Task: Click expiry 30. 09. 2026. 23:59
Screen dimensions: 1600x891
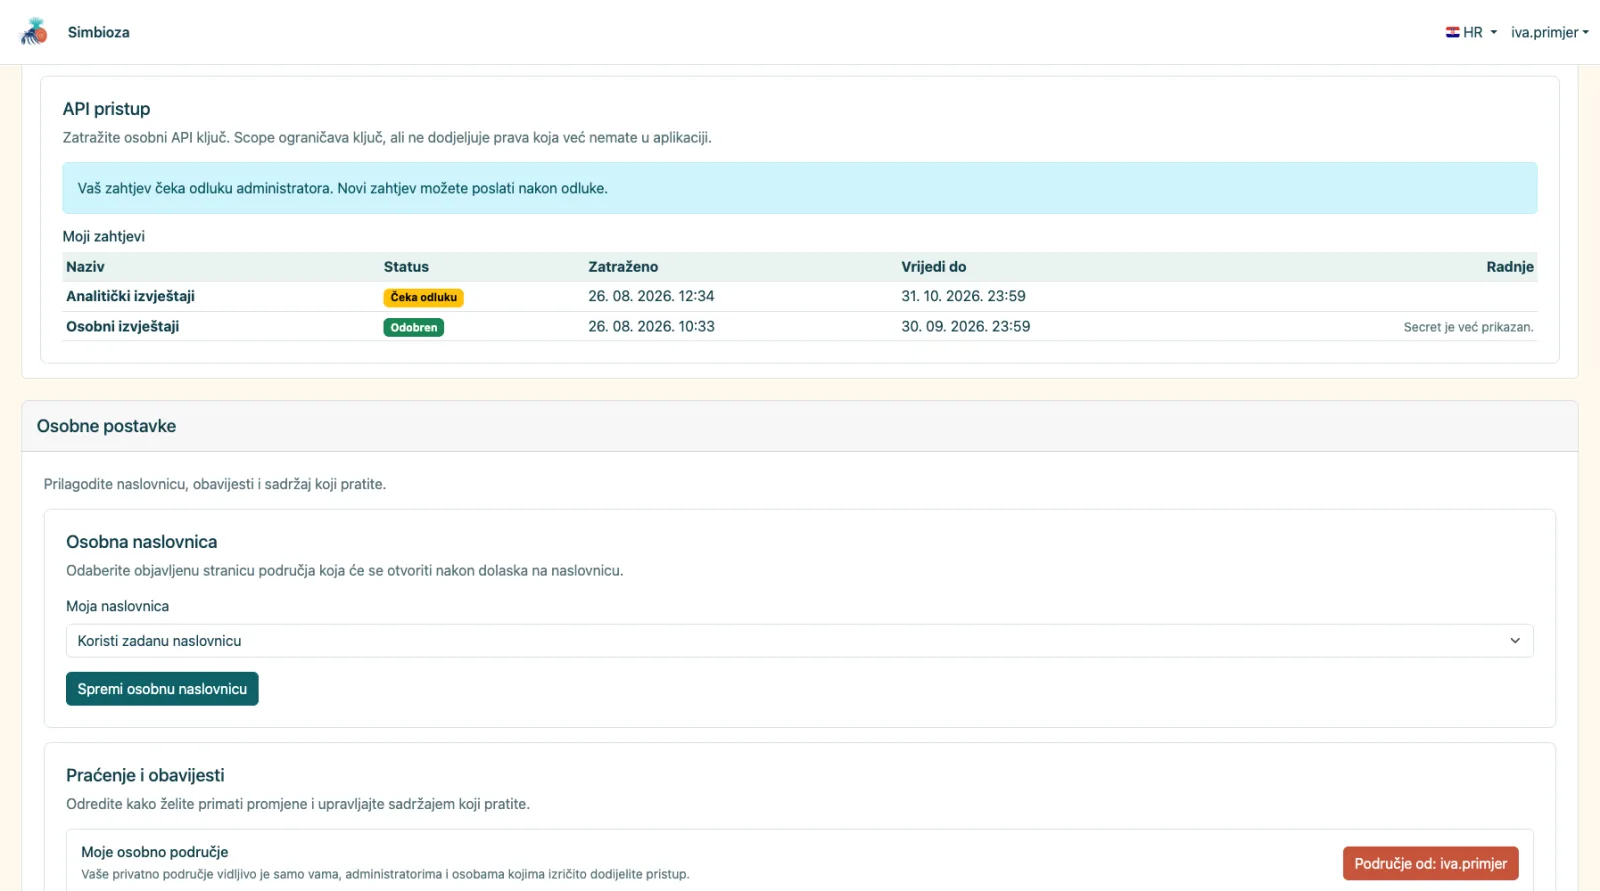Action: 965,326
